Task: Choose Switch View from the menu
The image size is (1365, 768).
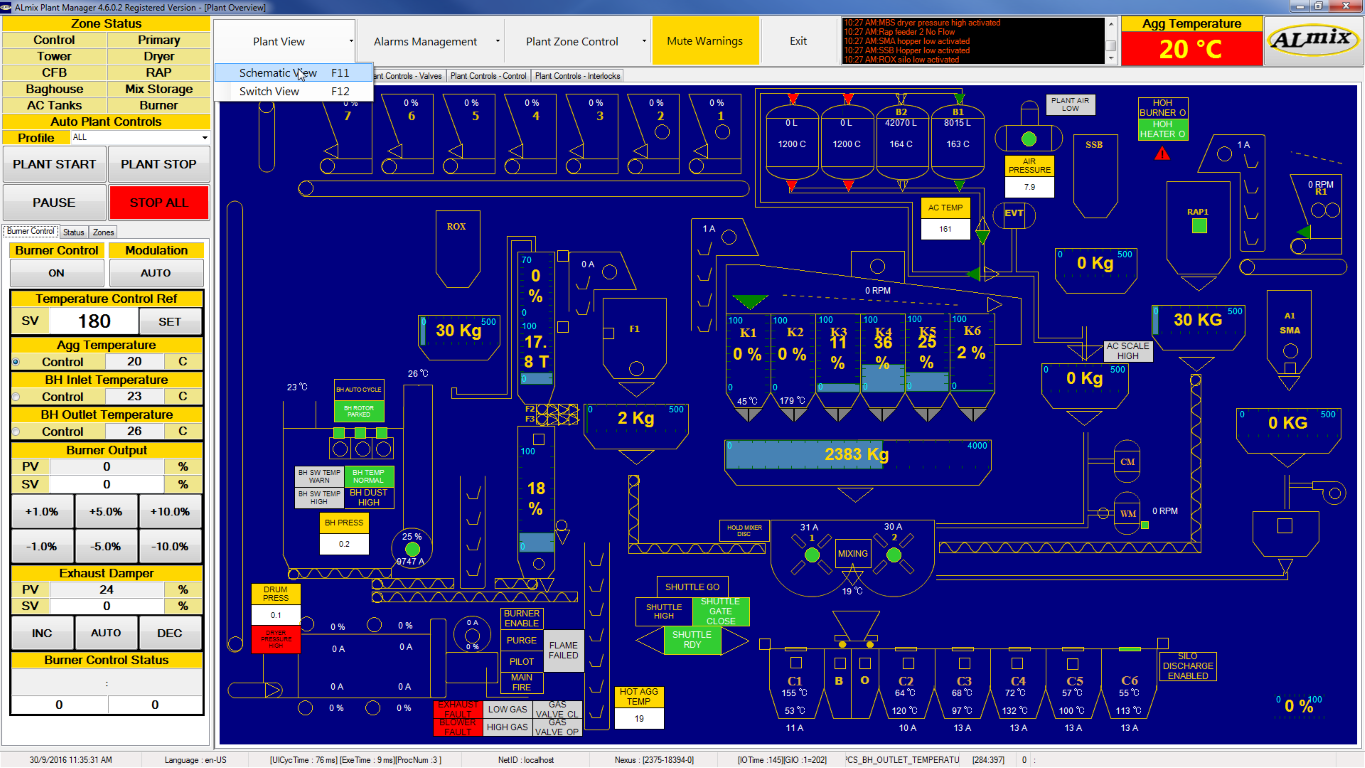Action: (270, 91)
